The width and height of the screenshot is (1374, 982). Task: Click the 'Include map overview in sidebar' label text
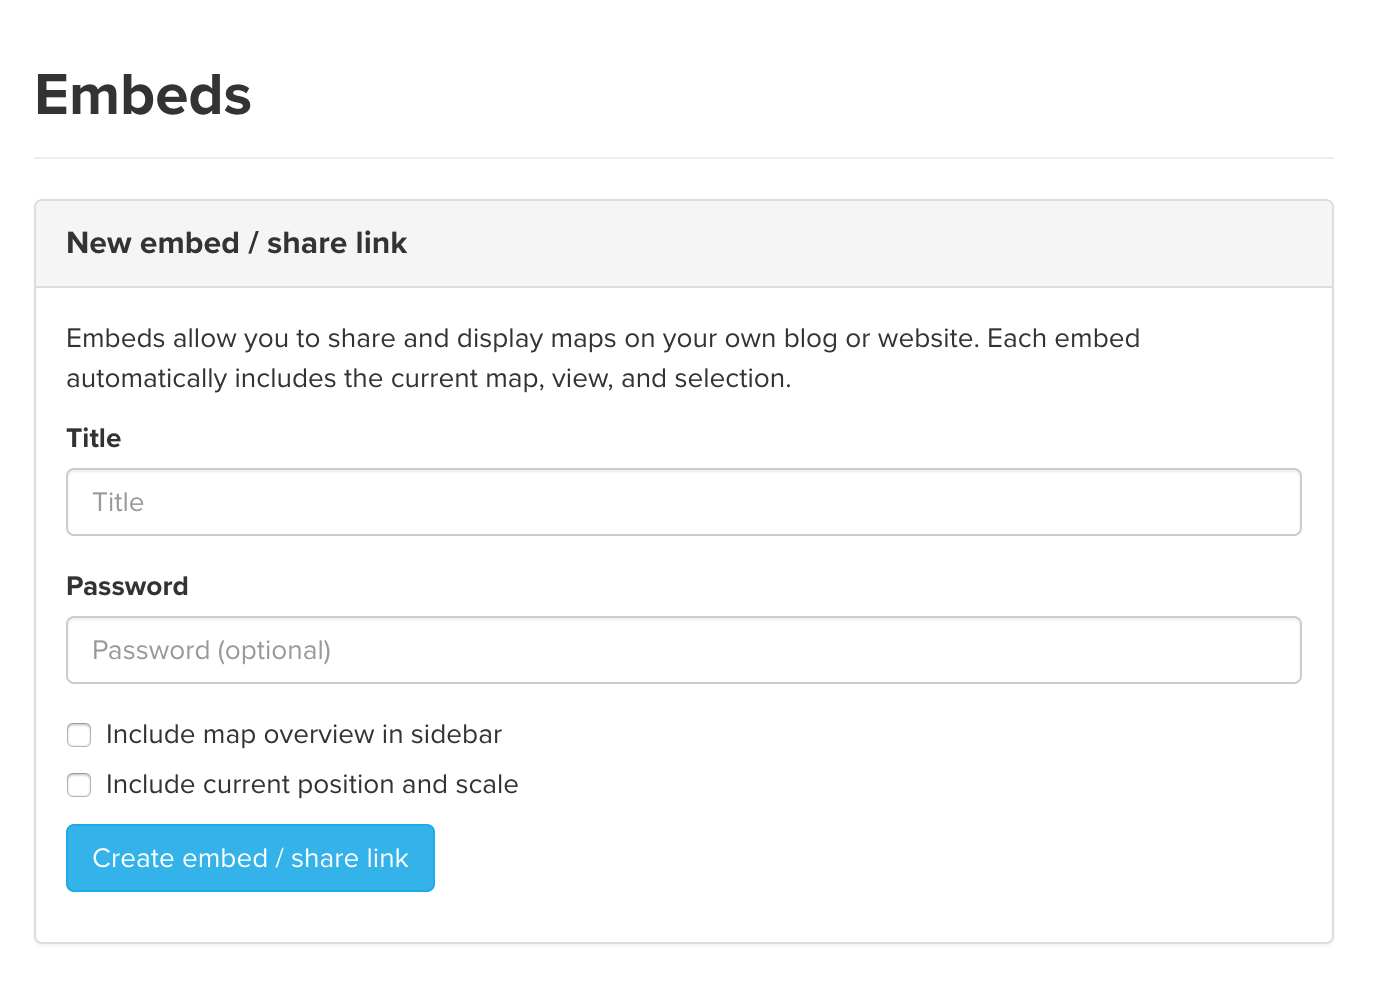coord(304,734)
